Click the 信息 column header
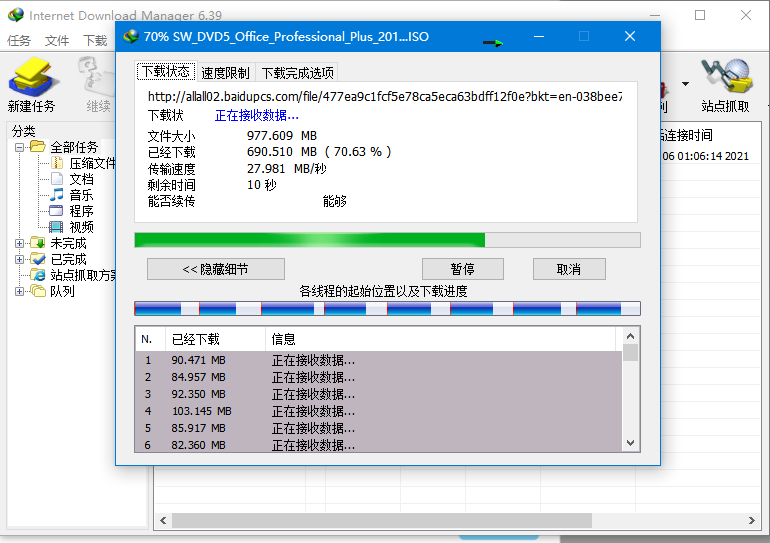Screen dimensions: 770x543 point(440,339)
